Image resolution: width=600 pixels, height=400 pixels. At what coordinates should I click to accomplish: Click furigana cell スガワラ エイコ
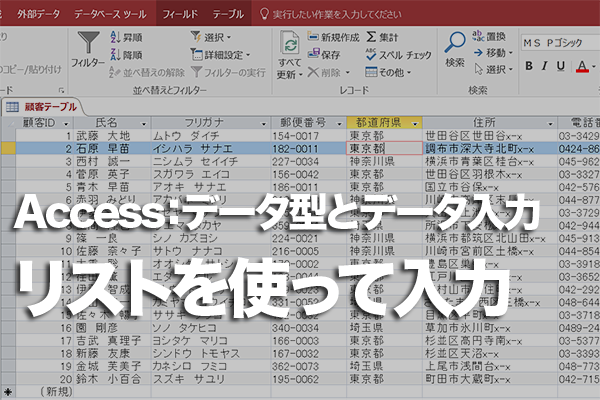coord(211,174)
